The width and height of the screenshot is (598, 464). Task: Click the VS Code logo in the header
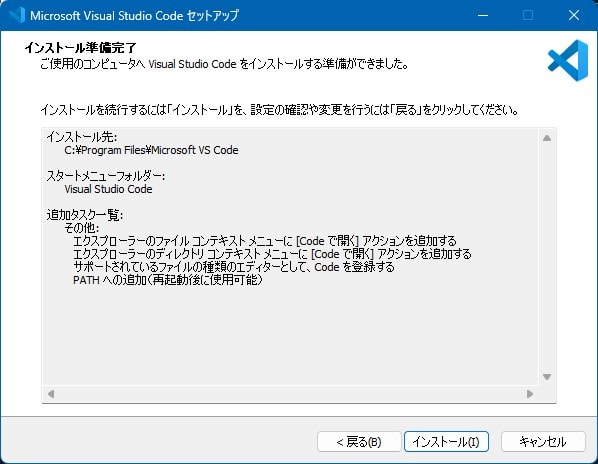(x=568, y=61)
